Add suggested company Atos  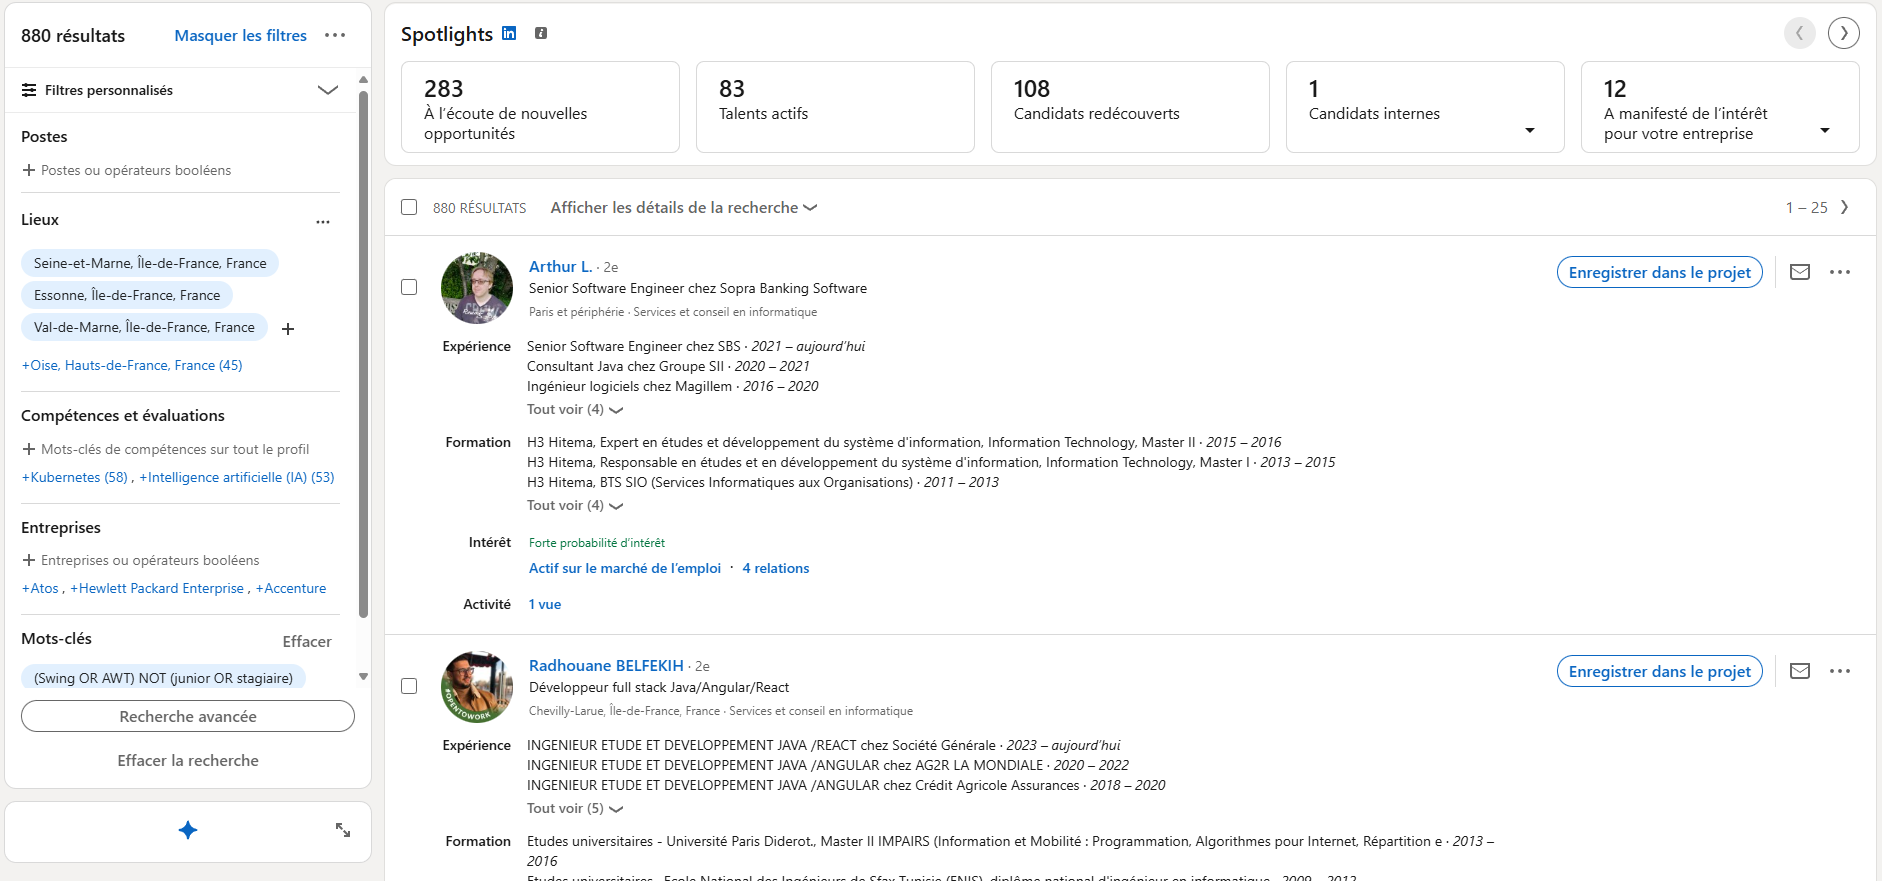pos(40,588)
